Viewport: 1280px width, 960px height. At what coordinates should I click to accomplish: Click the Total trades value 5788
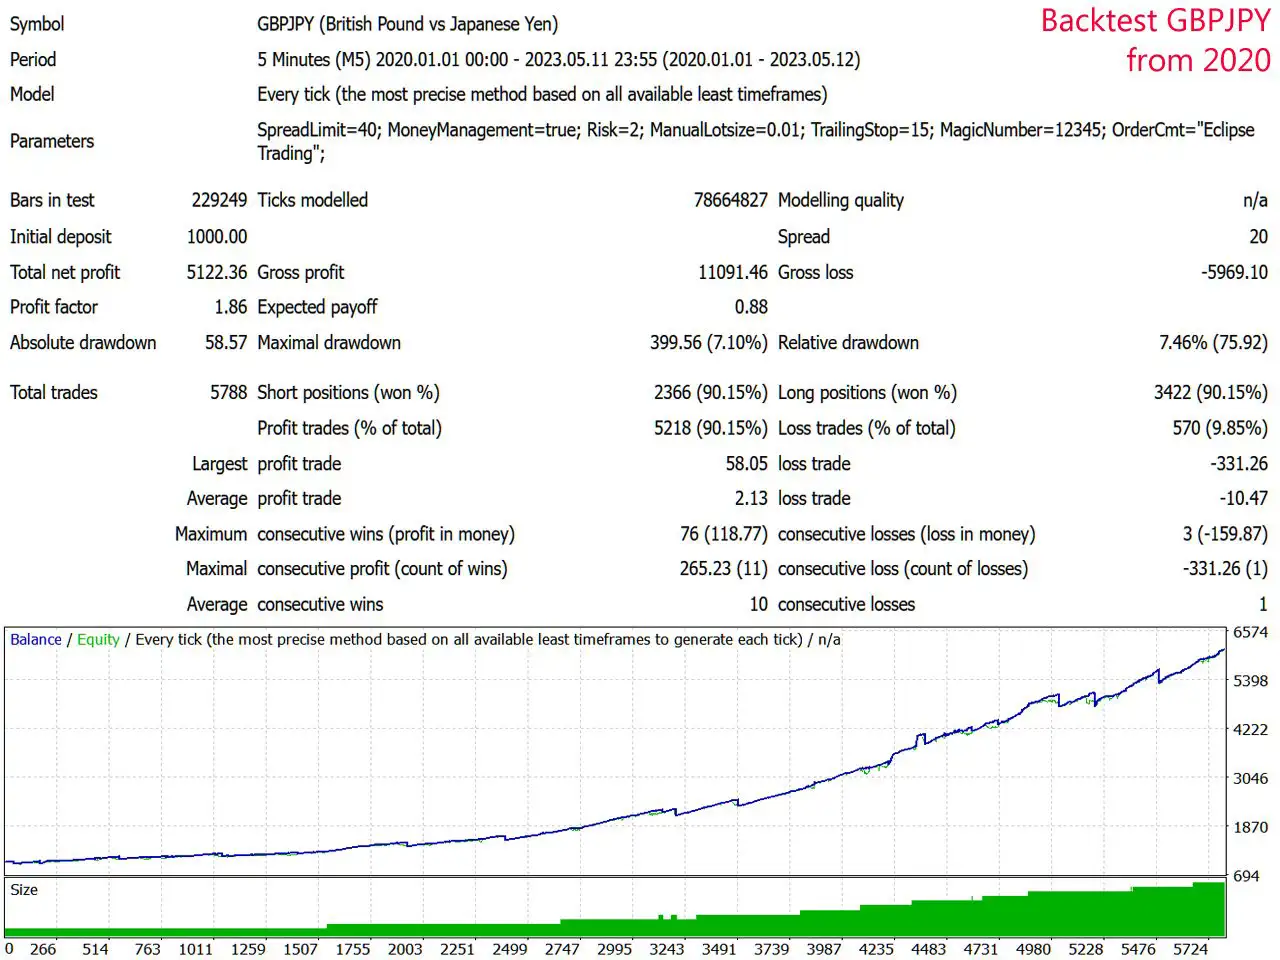tap(230, 392)
